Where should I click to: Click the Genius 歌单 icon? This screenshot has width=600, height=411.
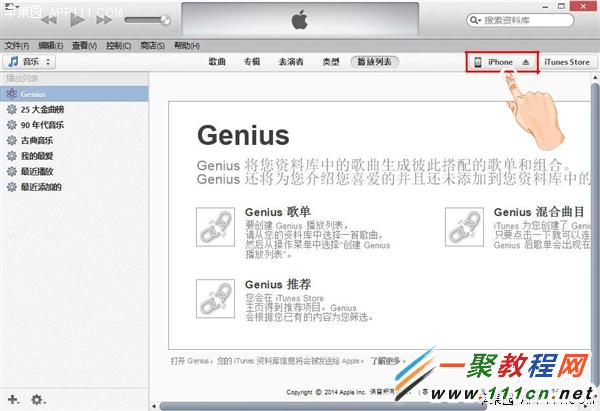tap(215, 227)
